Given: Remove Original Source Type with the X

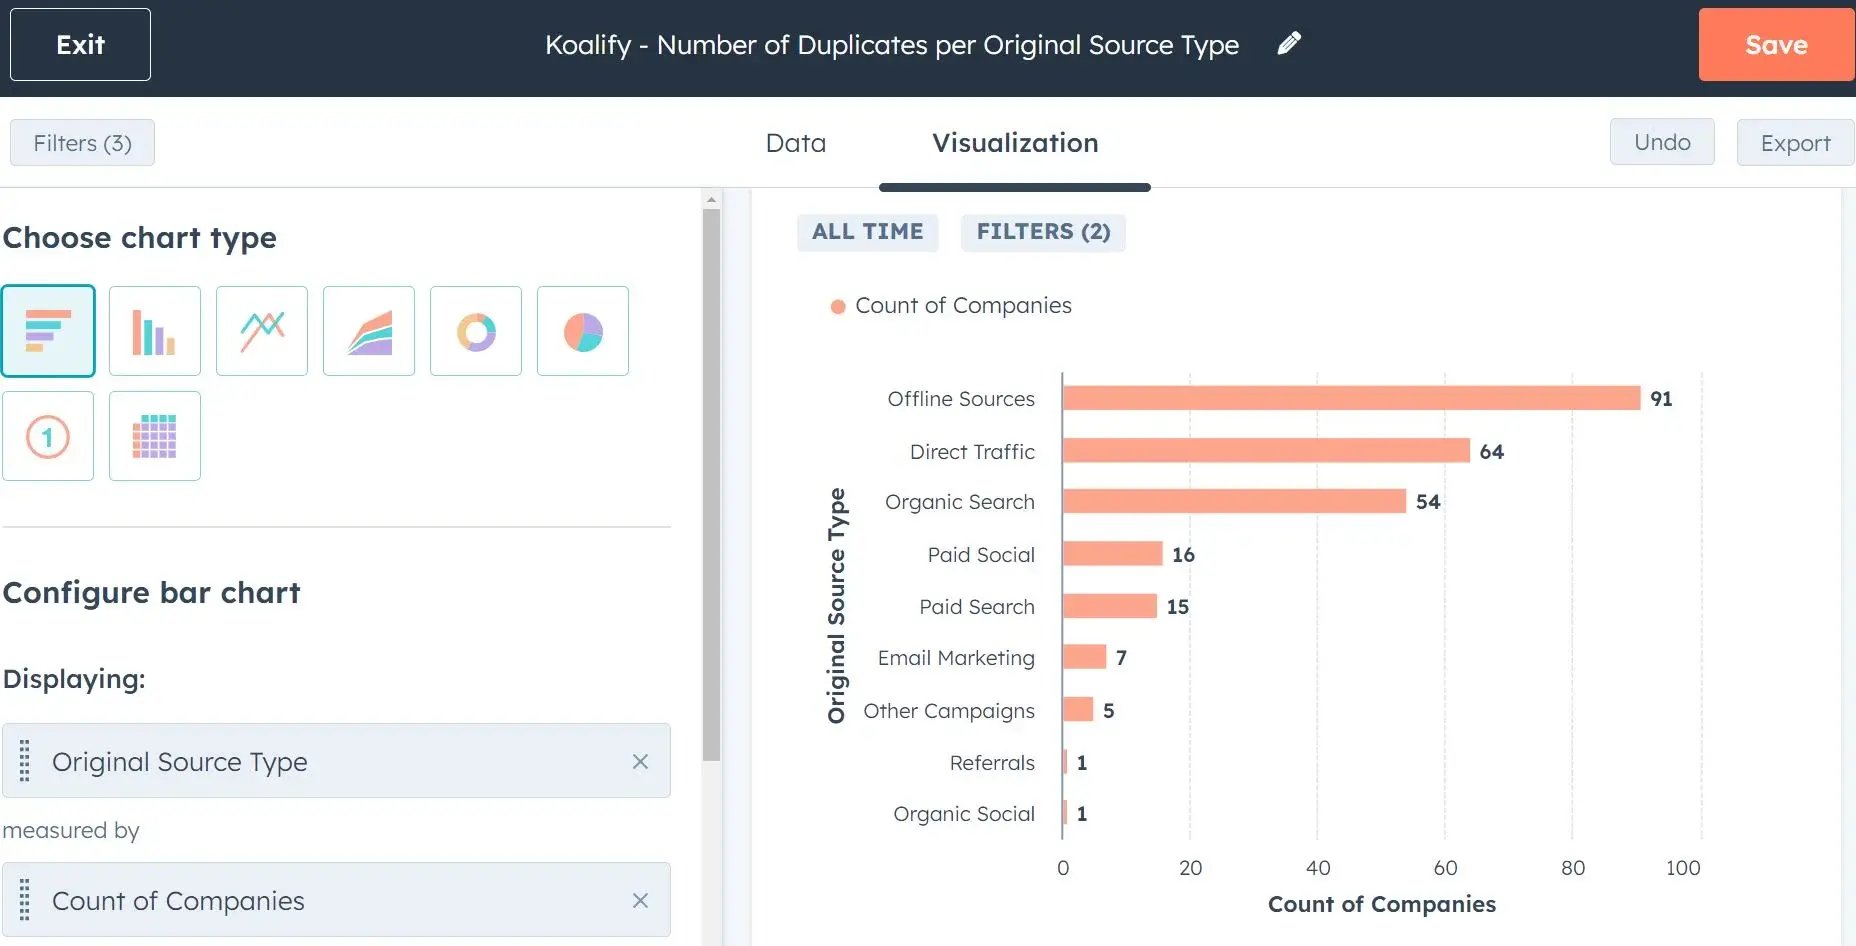Looking at the screenshot, I should (x=640, y=761).
